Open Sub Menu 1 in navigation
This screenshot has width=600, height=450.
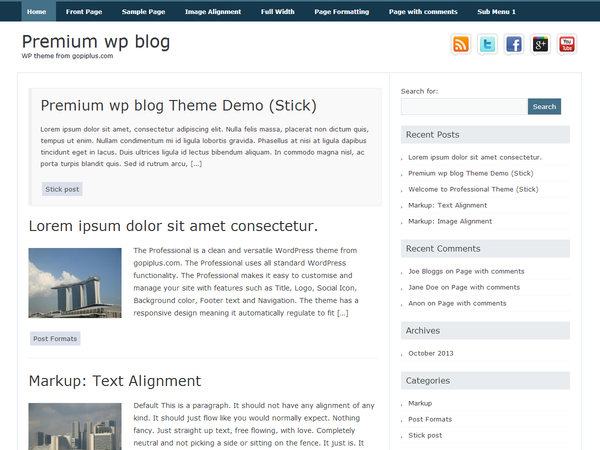tap(496, 11)
